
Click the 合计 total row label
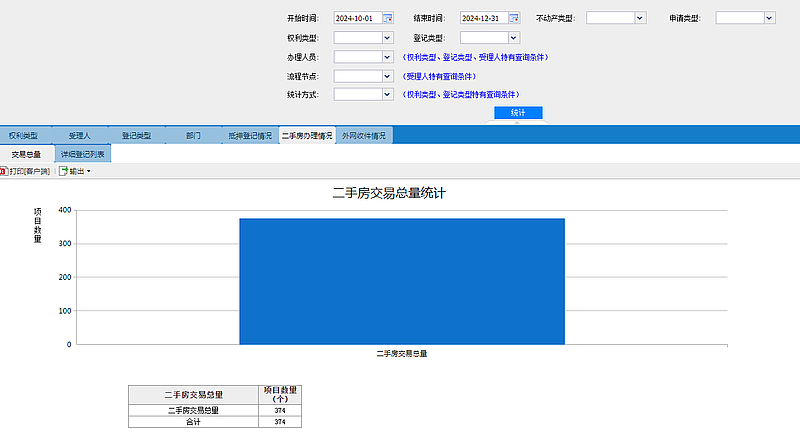193,422
